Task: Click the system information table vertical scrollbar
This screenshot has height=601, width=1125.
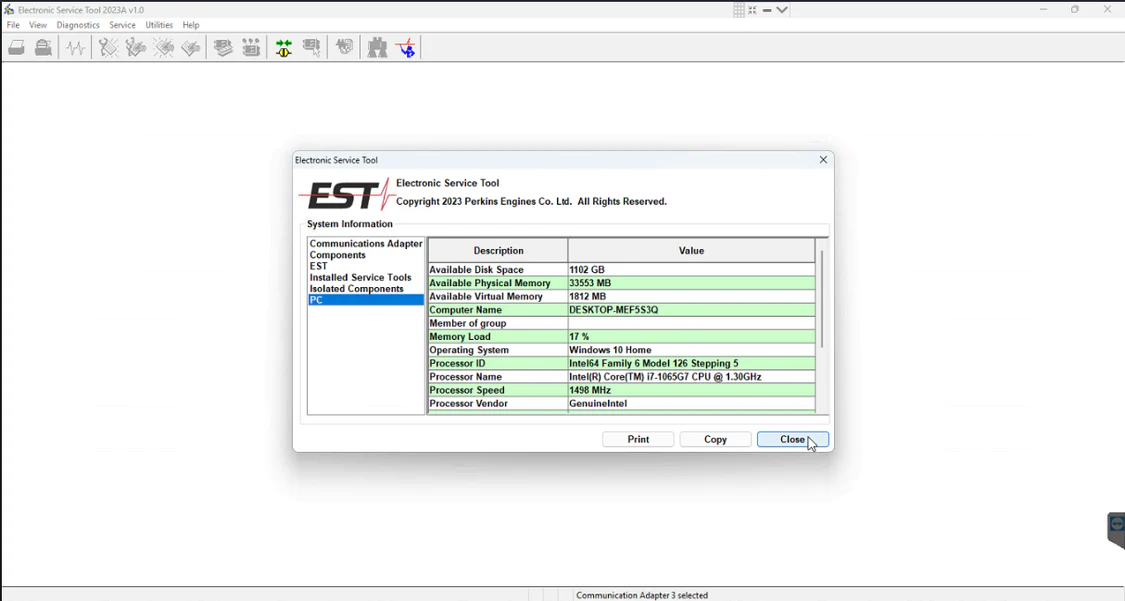Action: tap(822, 300)
